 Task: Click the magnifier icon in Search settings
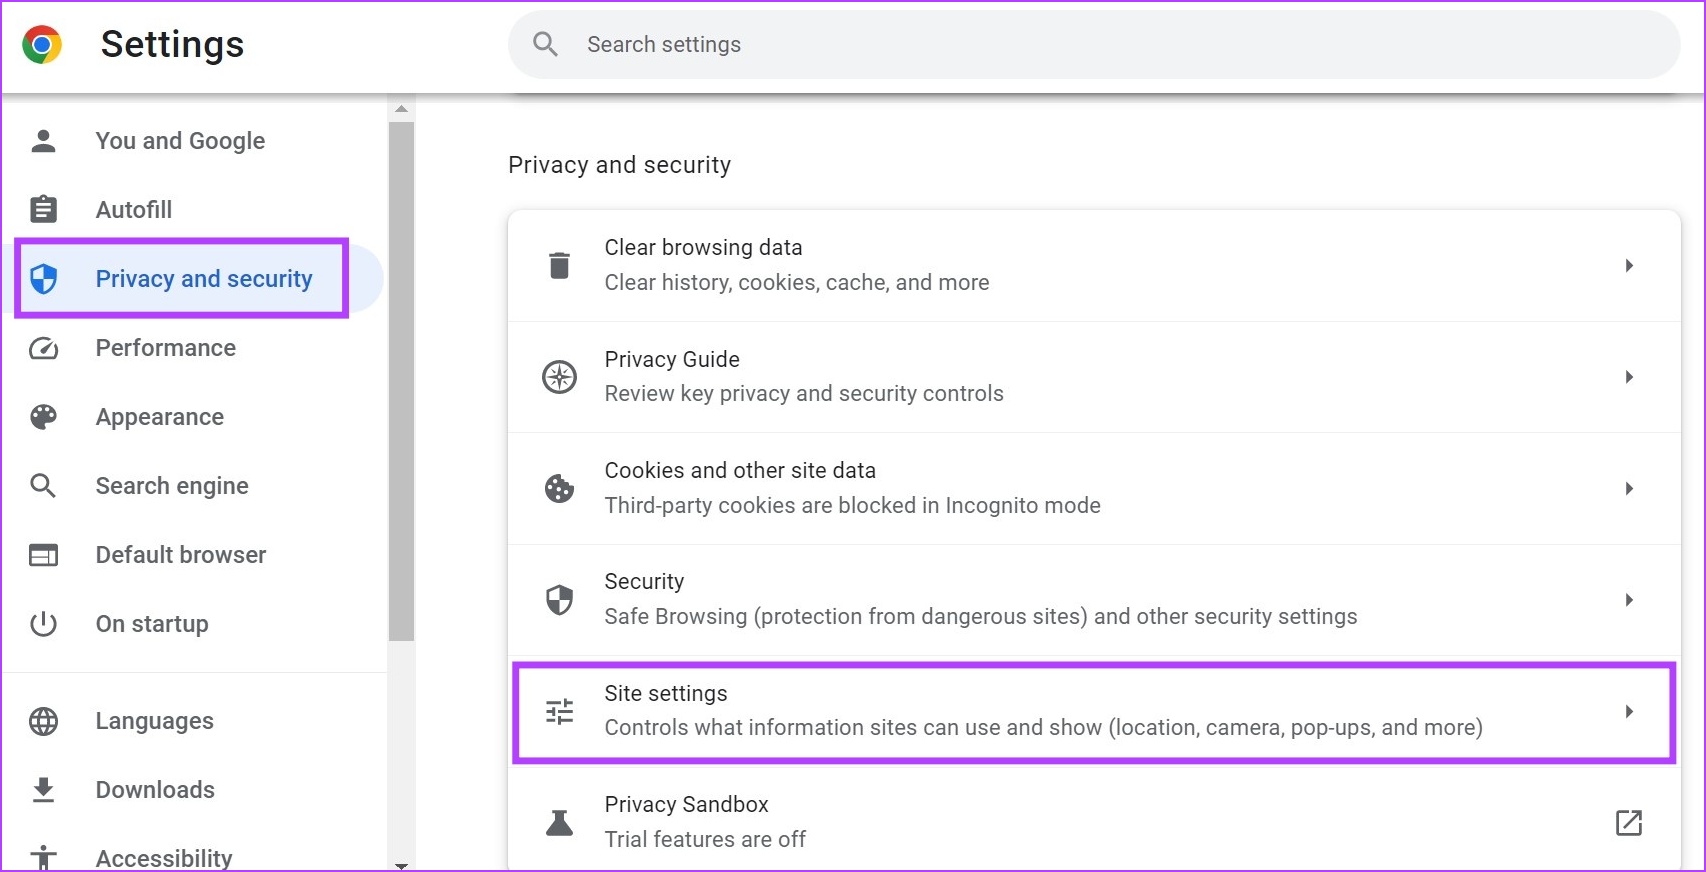tap(545, 44)
